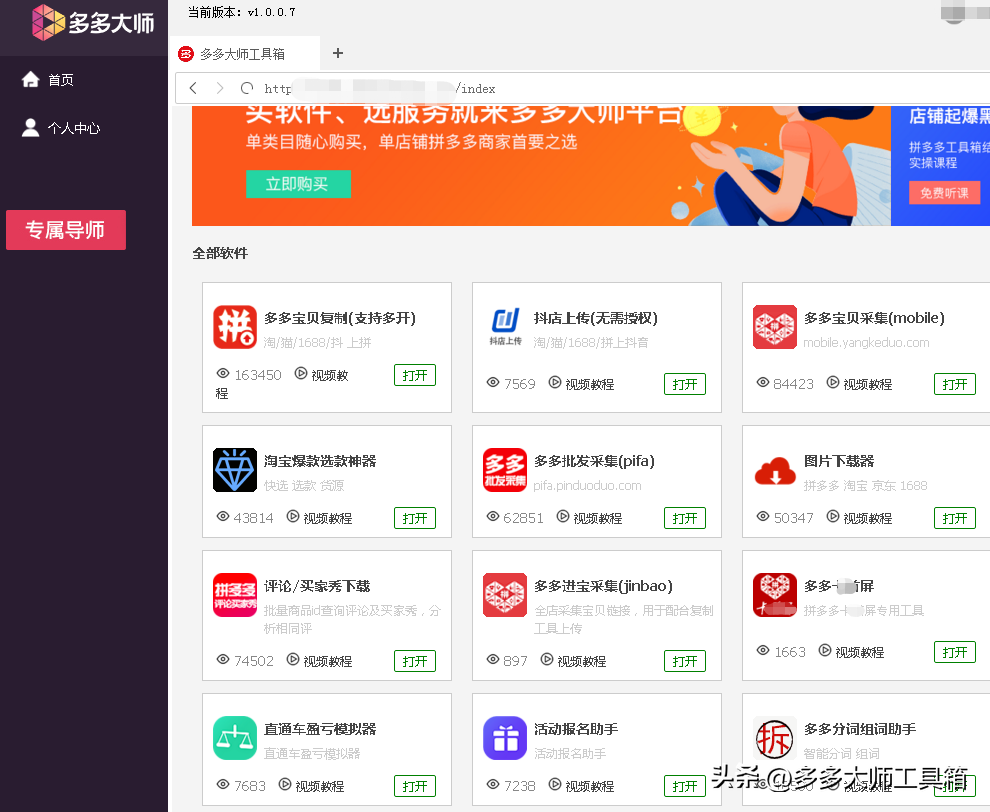Open the 图片下载器 cloud download icon

pyautogui.click(x=774, y=468)
